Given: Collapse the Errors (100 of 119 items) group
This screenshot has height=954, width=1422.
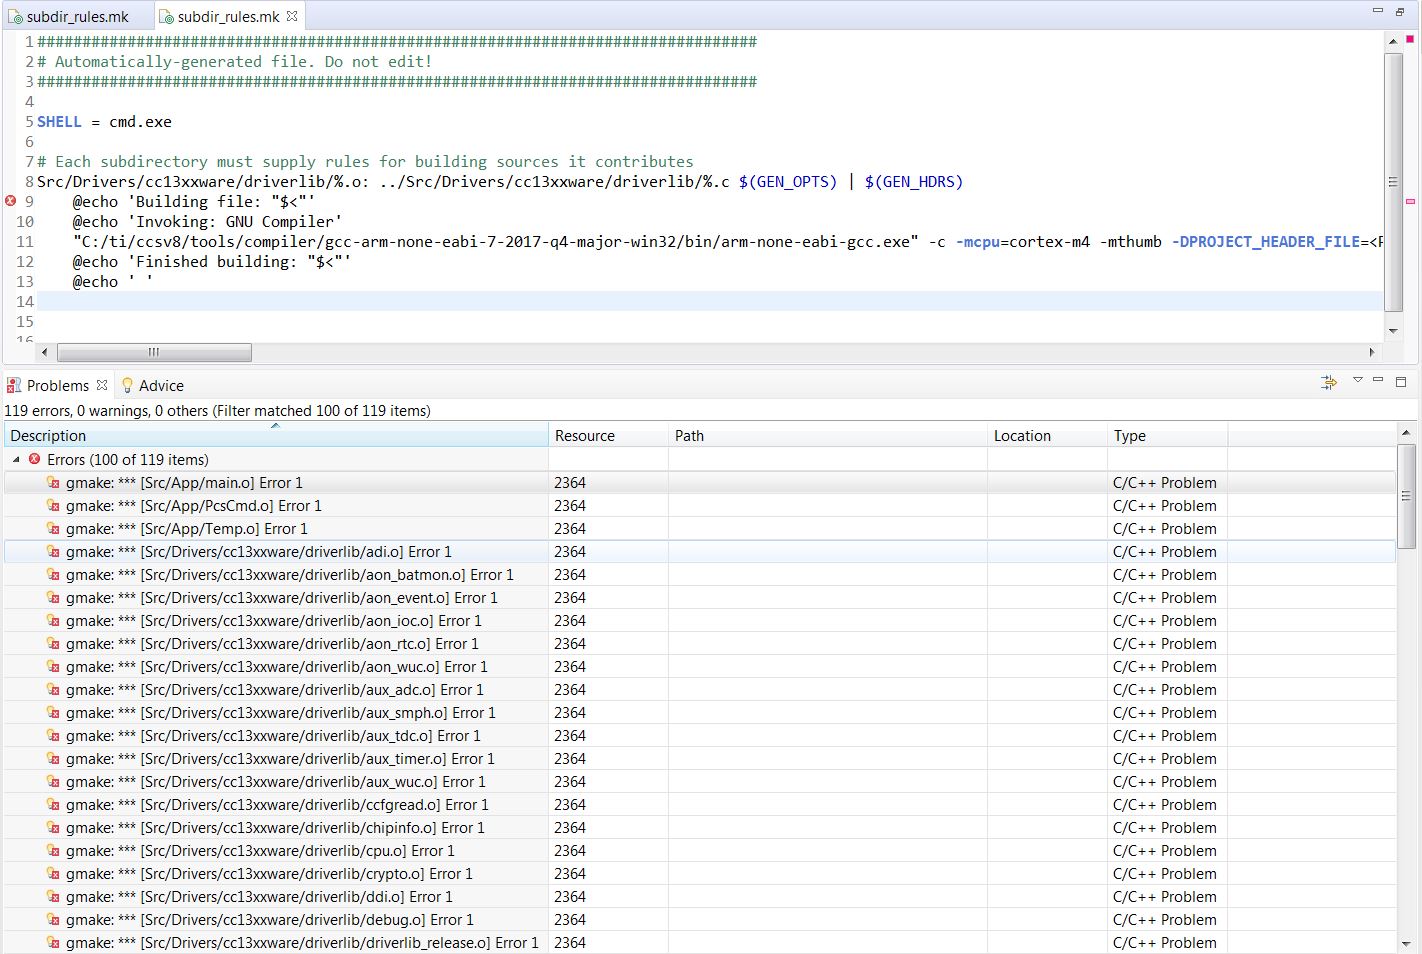Looking at the screenshot, I should click(x=16, y=460).
